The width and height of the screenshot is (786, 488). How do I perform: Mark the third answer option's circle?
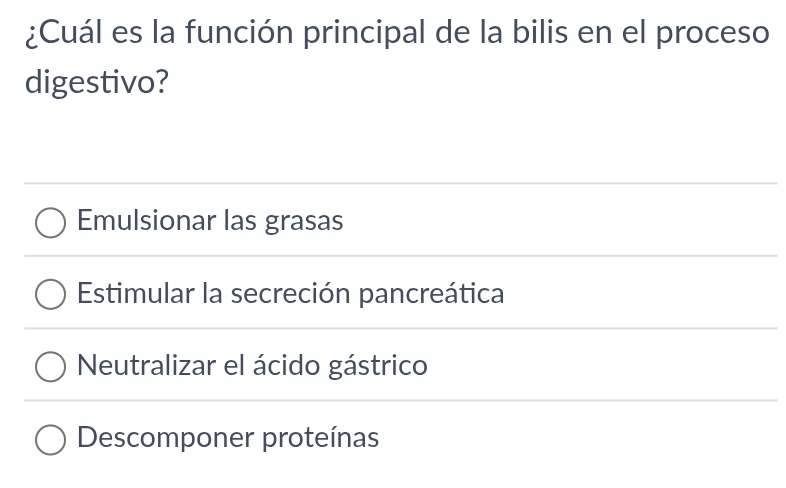click(x=51, y=367)
